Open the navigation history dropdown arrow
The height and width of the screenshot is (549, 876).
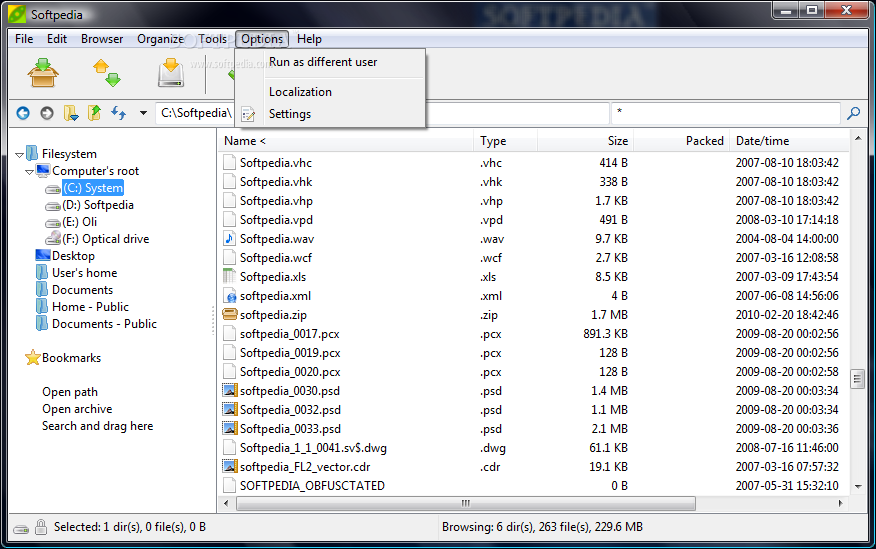[x=143, y=113]
